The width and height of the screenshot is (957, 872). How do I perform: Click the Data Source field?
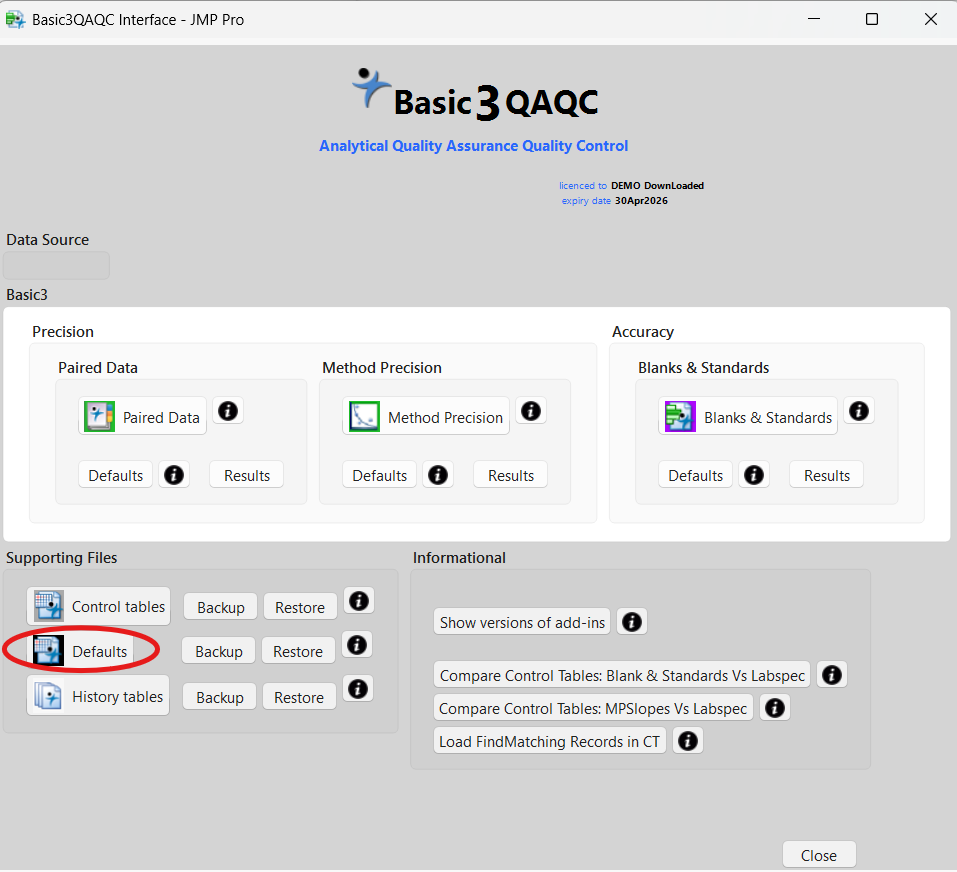55,264
